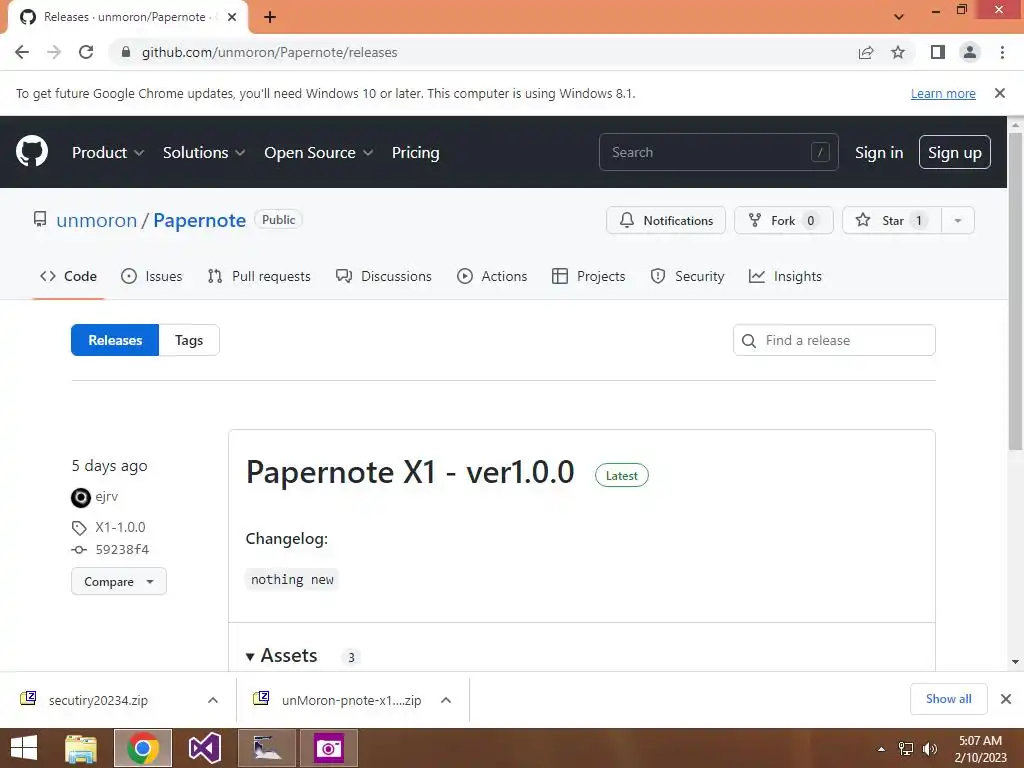Open unmoron user profile link

(x=97, y=221)
